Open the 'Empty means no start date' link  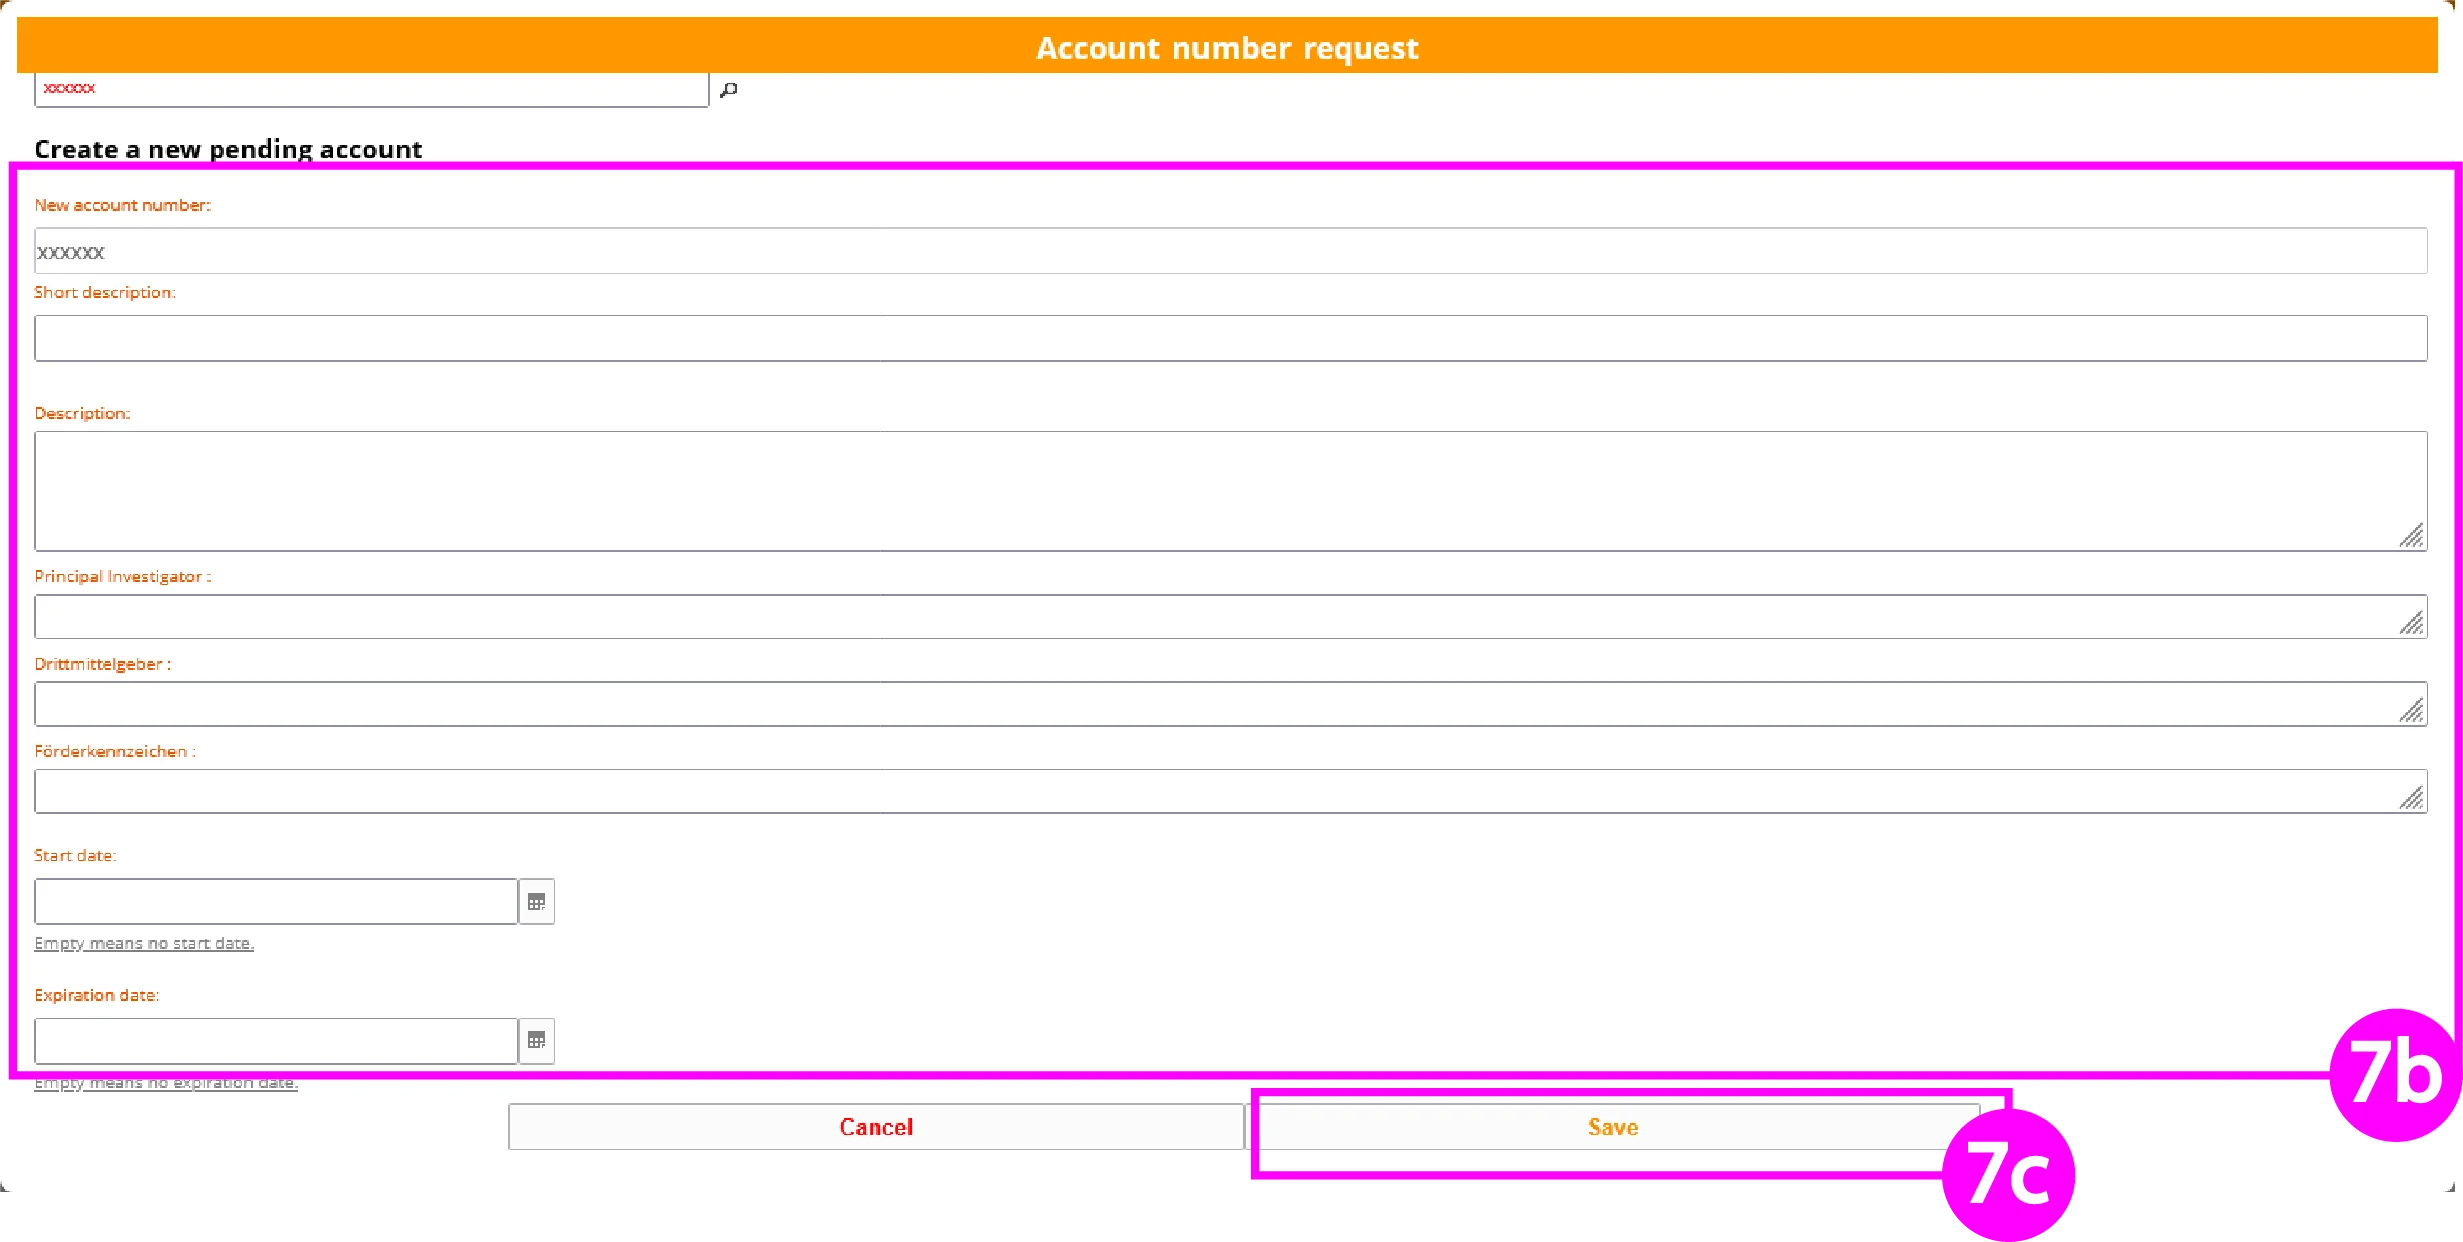(144, 942)
